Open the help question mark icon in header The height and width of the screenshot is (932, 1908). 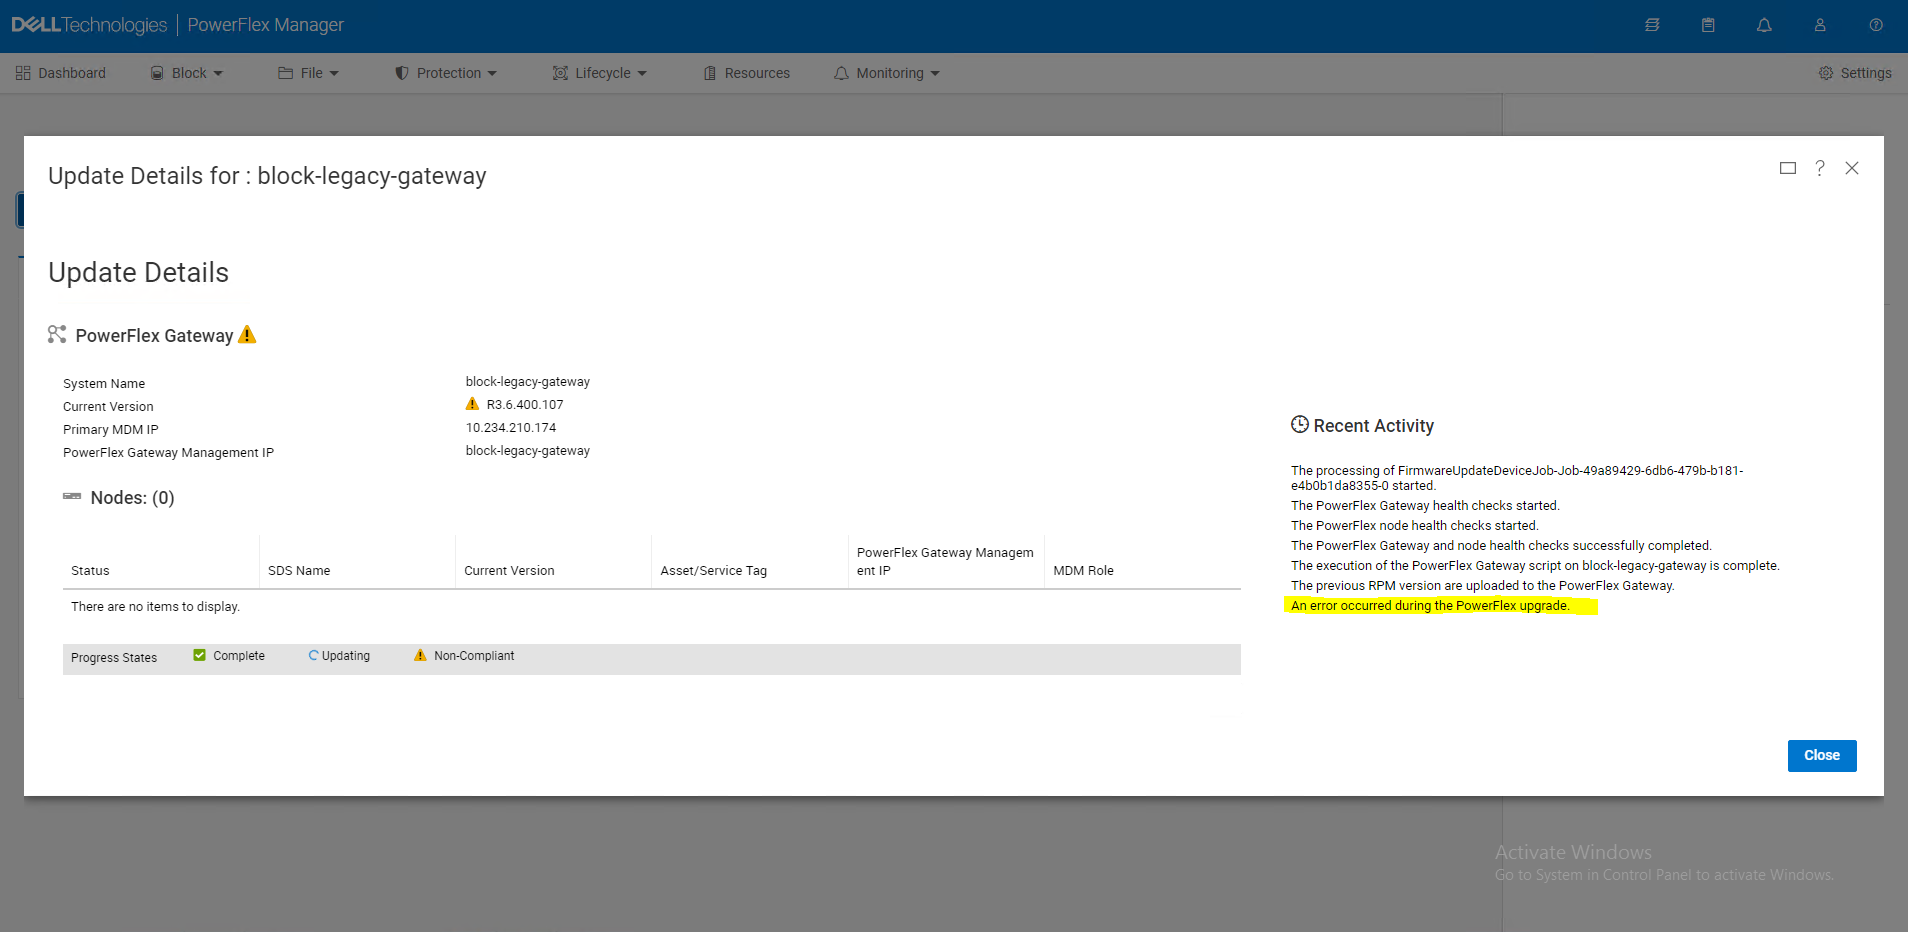[1876, 25]
